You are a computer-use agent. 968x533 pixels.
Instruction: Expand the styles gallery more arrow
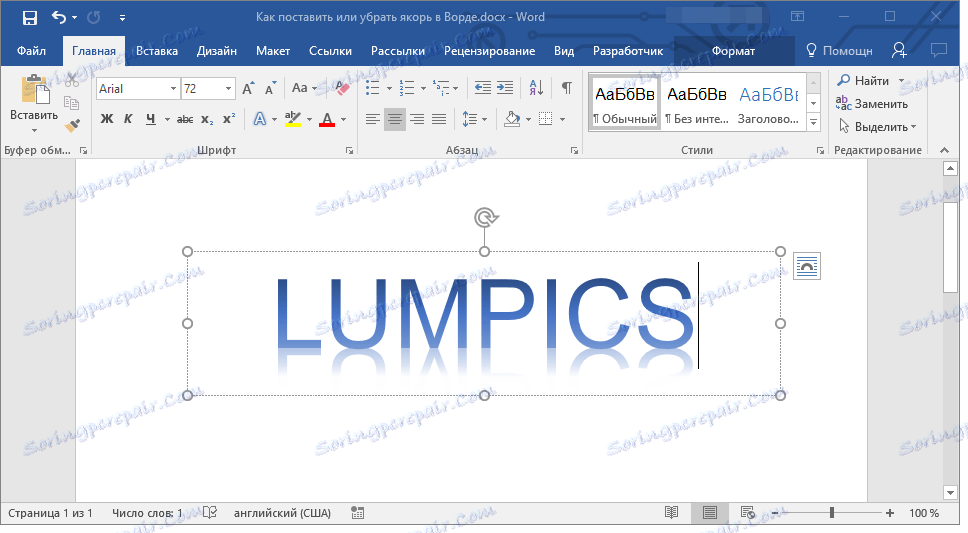click(x=814, y=122)
